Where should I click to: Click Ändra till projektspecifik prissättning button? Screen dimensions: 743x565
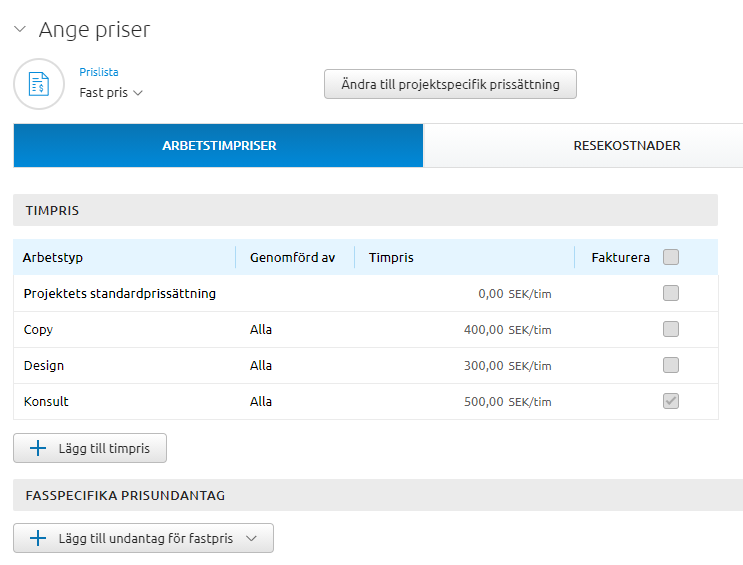pyautogui.click(x=450, y=84)
